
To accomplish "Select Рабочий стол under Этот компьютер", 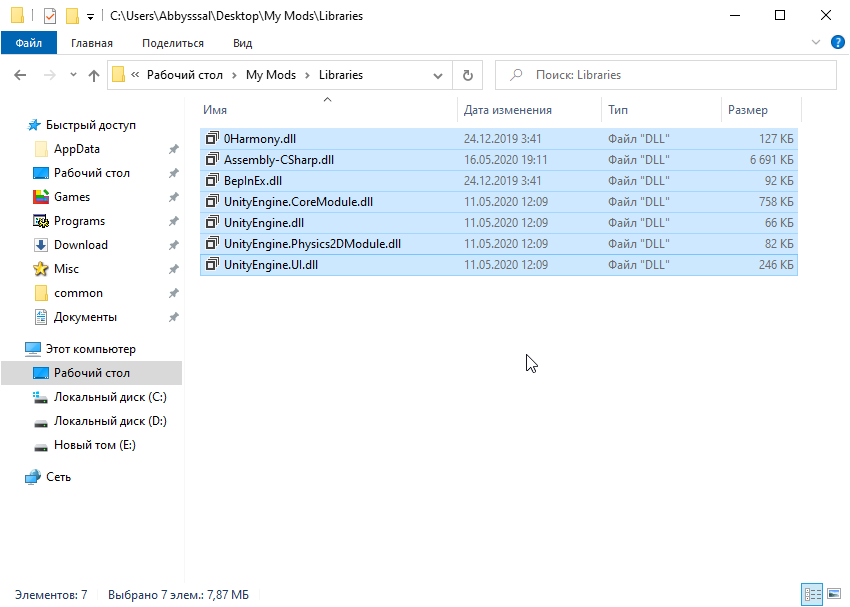I will (x=92, y=373).
